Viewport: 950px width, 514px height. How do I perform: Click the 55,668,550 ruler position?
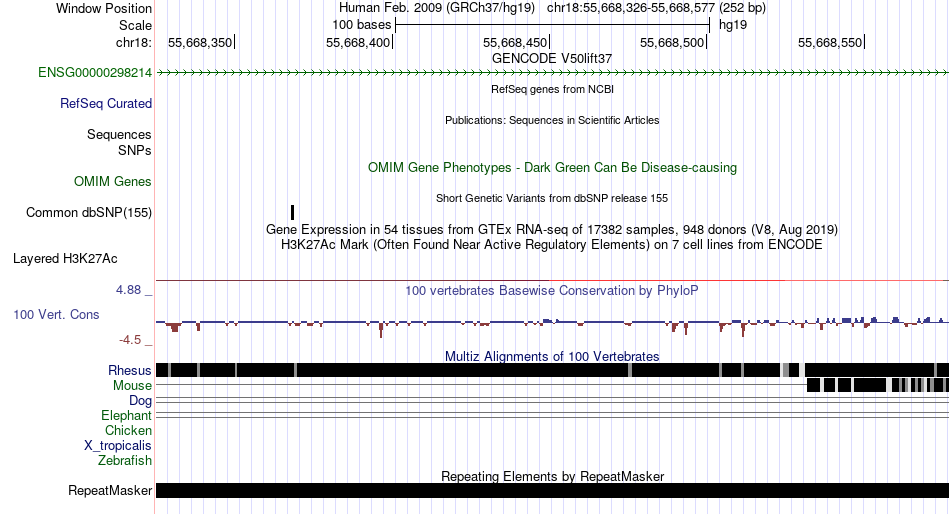(x=830, y=42)
